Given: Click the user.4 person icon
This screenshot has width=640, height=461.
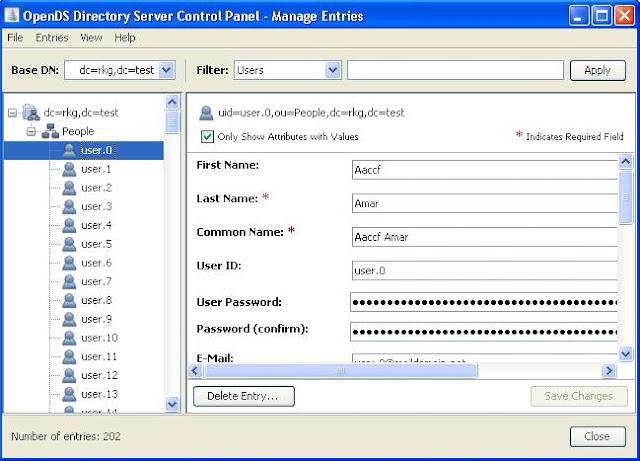Looking at the screenshot, I should 69,225.
